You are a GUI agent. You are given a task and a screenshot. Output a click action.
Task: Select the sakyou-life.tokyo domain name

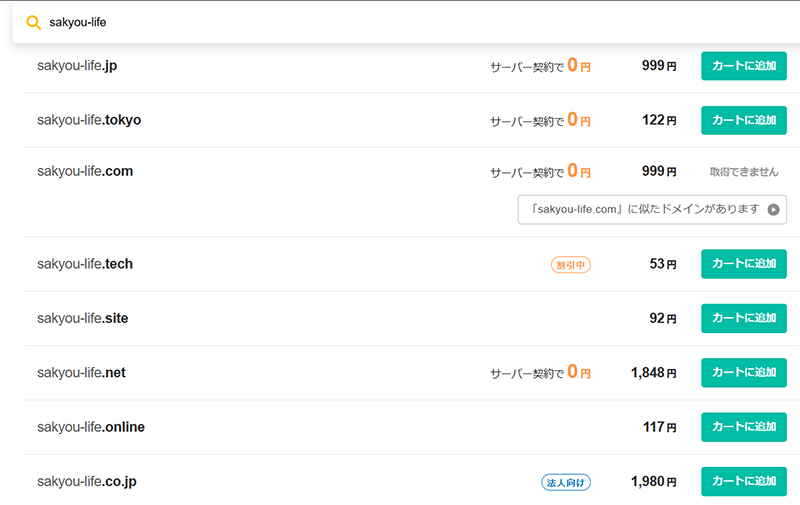tap(89, 120)
